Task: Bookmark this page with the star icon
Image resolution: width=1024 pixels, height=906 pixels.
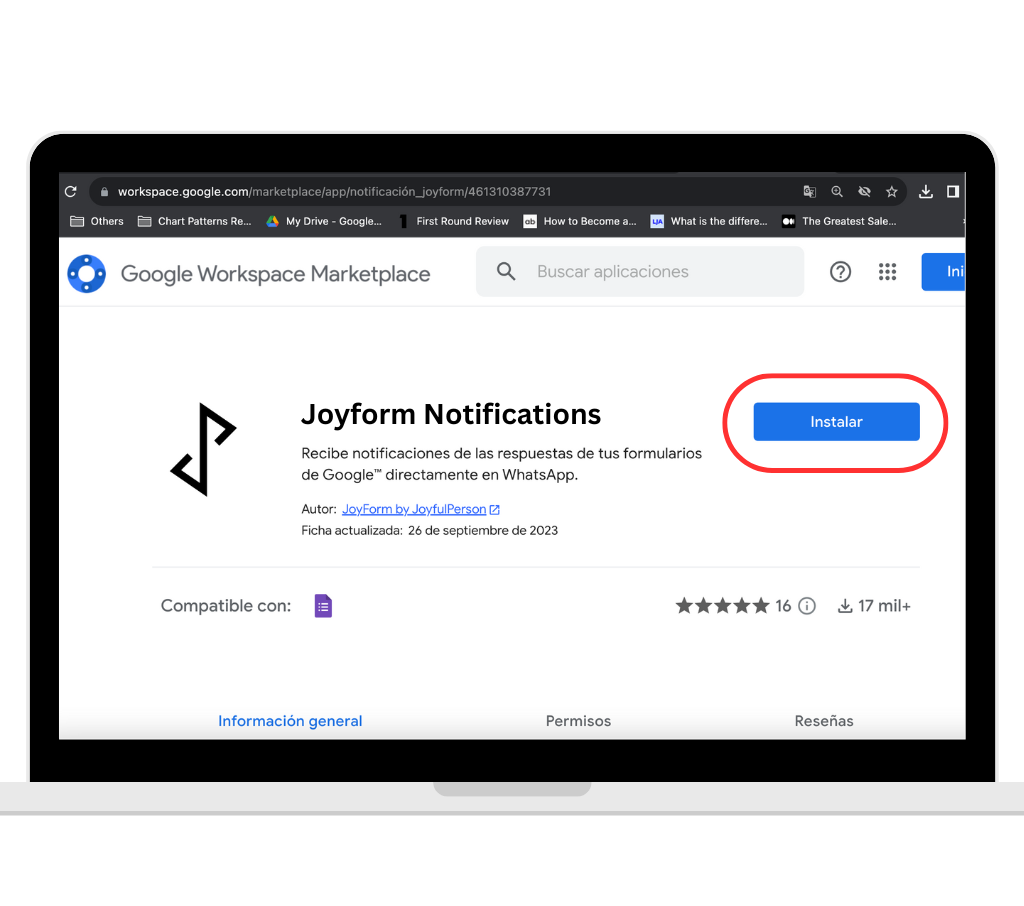Action: pyautogui.click(x=891, y=191)
